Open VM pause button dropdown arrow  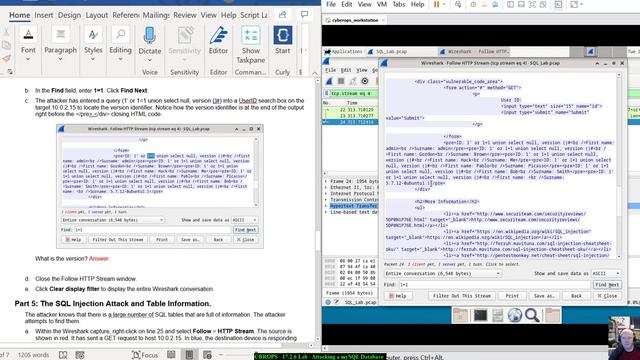tap(444, 4)
